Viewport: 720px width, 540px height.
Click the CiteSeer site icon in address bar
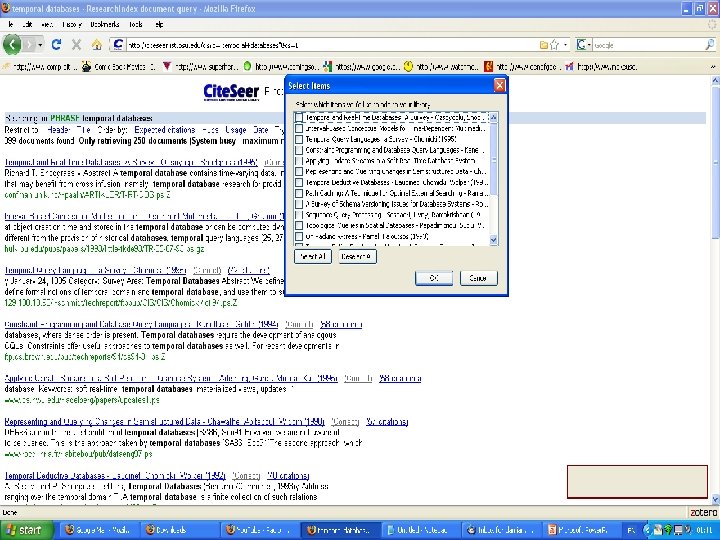(x=118, y=45)
